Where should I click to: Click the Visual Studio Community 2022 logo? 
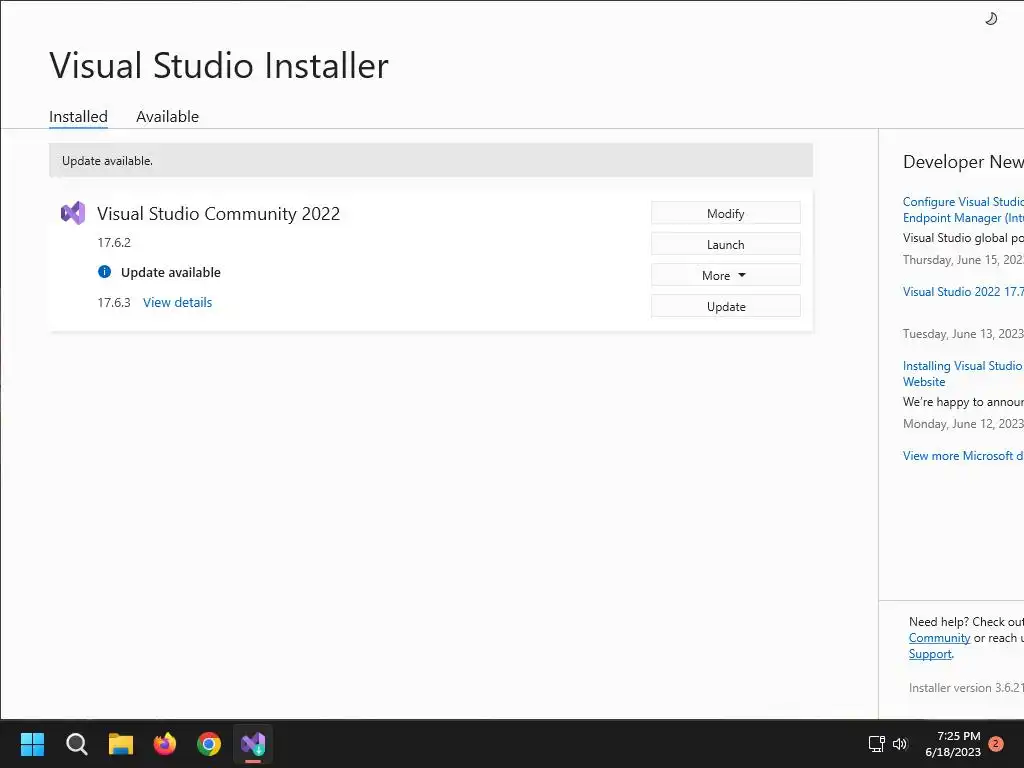pyautogui.click(x=73, y=213)
